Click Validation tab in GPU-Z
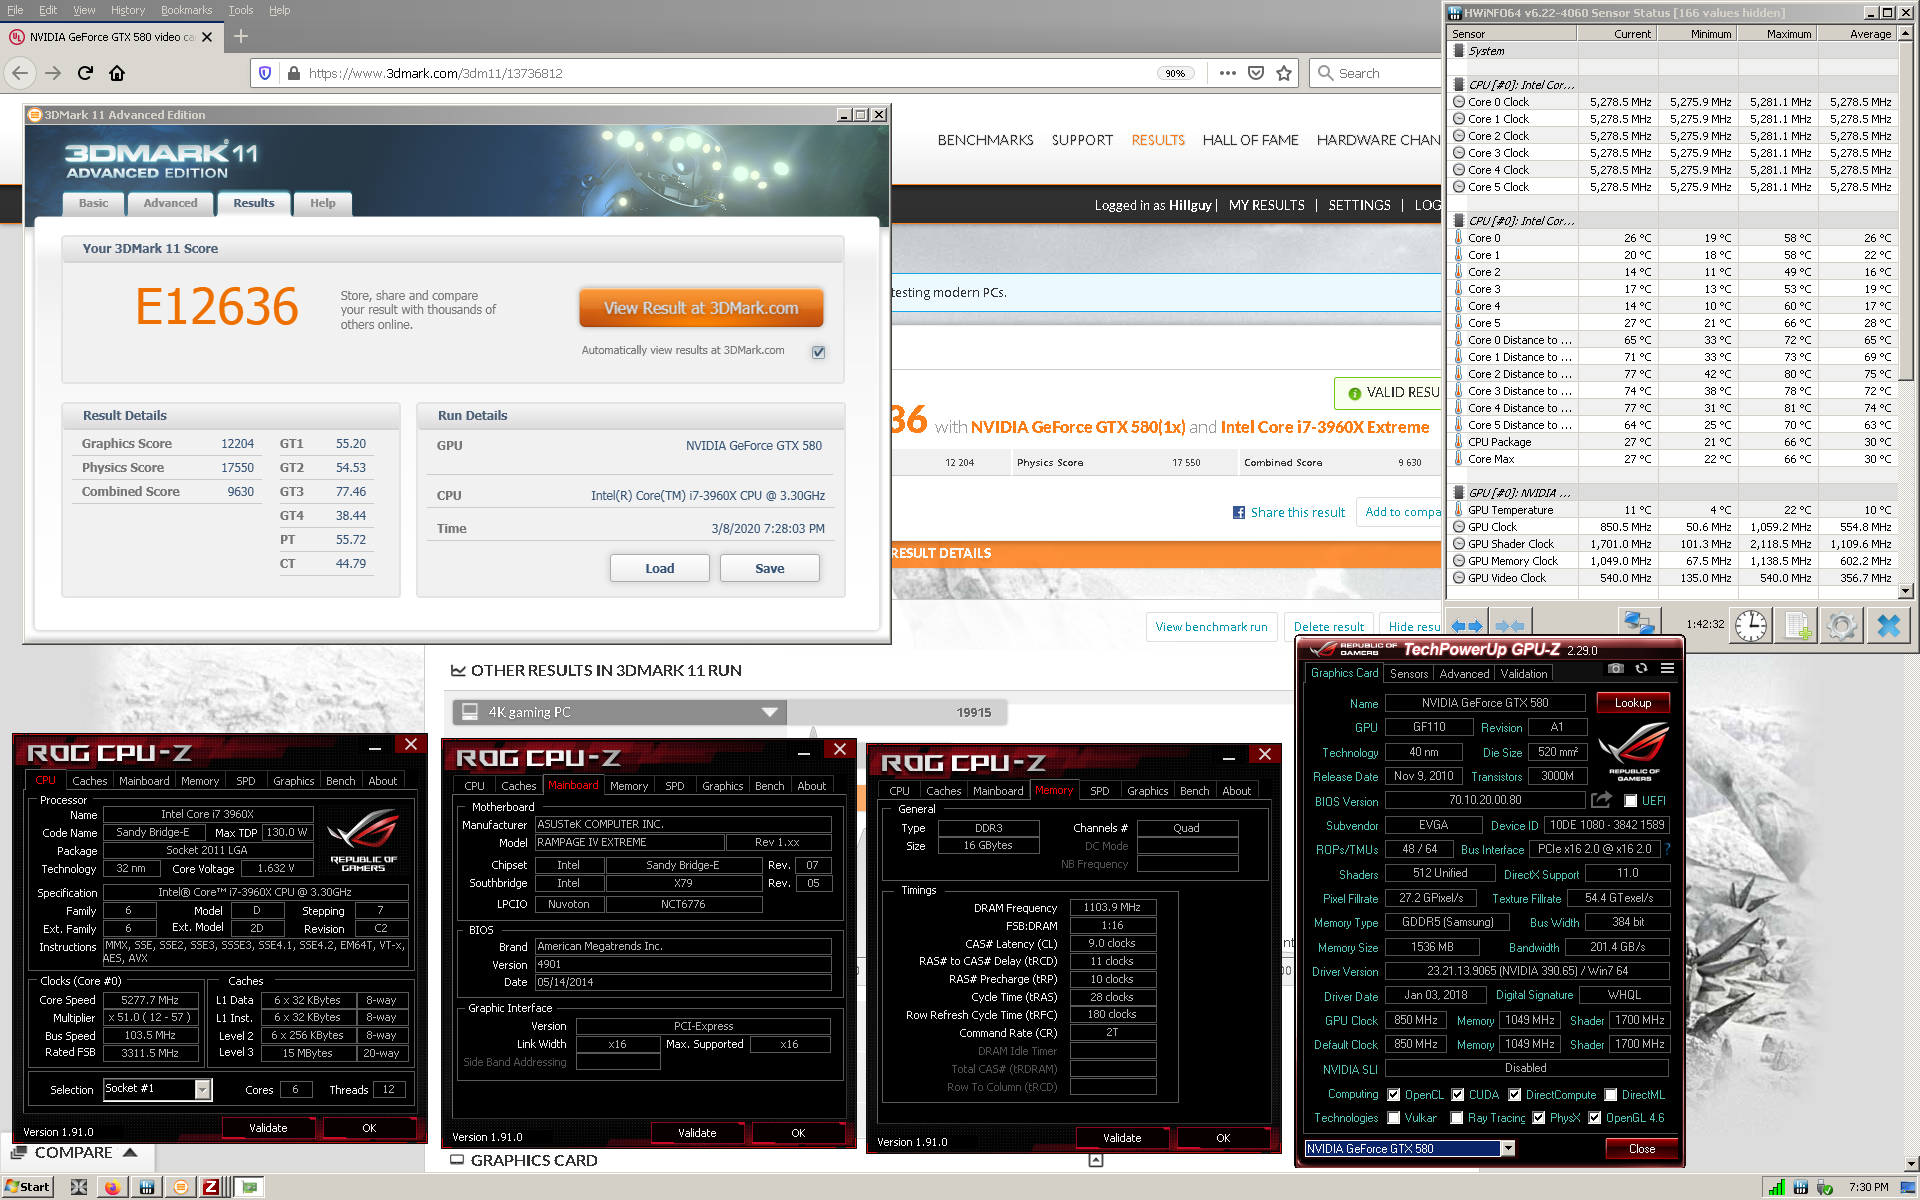Viewport: 1920px width, 1200px height. coord(1523,674)
